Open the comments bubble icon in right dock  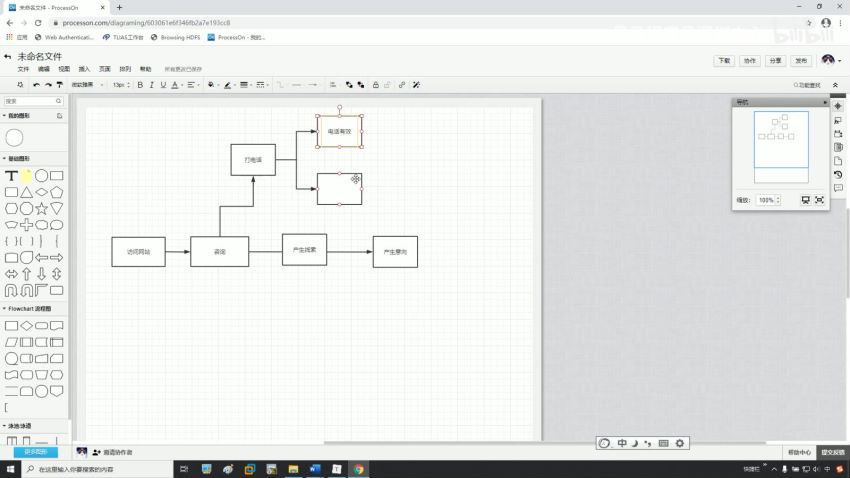click(x=838, y=188)
